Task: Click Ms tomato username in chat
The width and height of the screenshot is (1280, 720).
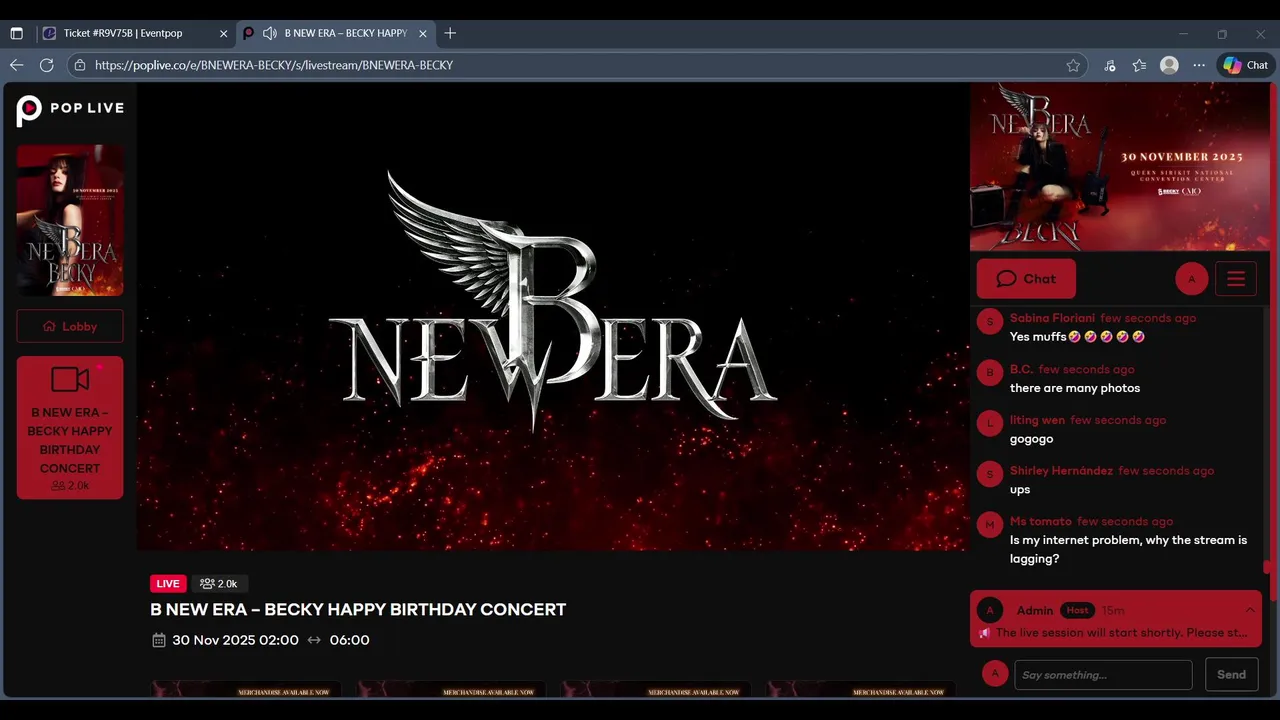Action: 1041,521
